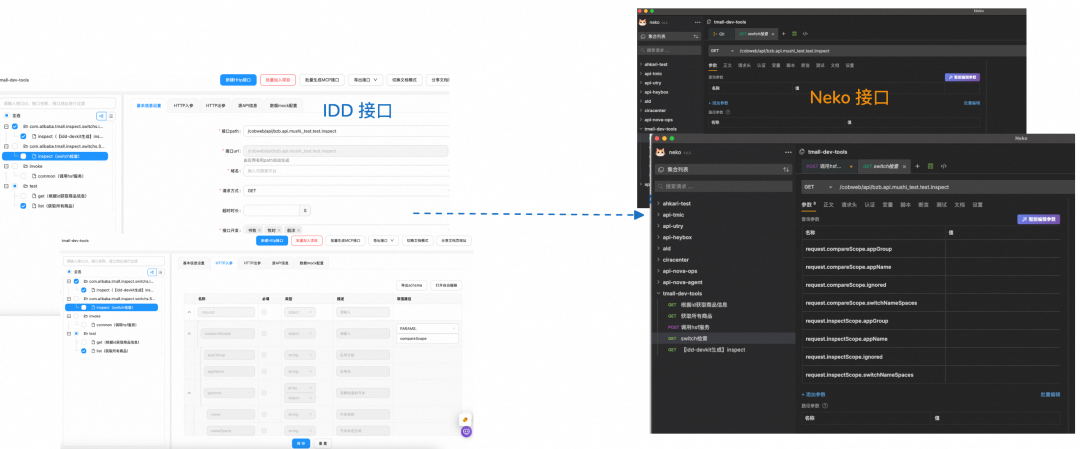
Task: Expand the ciracenter collection in front Neko window
Action: coord(658,260)
